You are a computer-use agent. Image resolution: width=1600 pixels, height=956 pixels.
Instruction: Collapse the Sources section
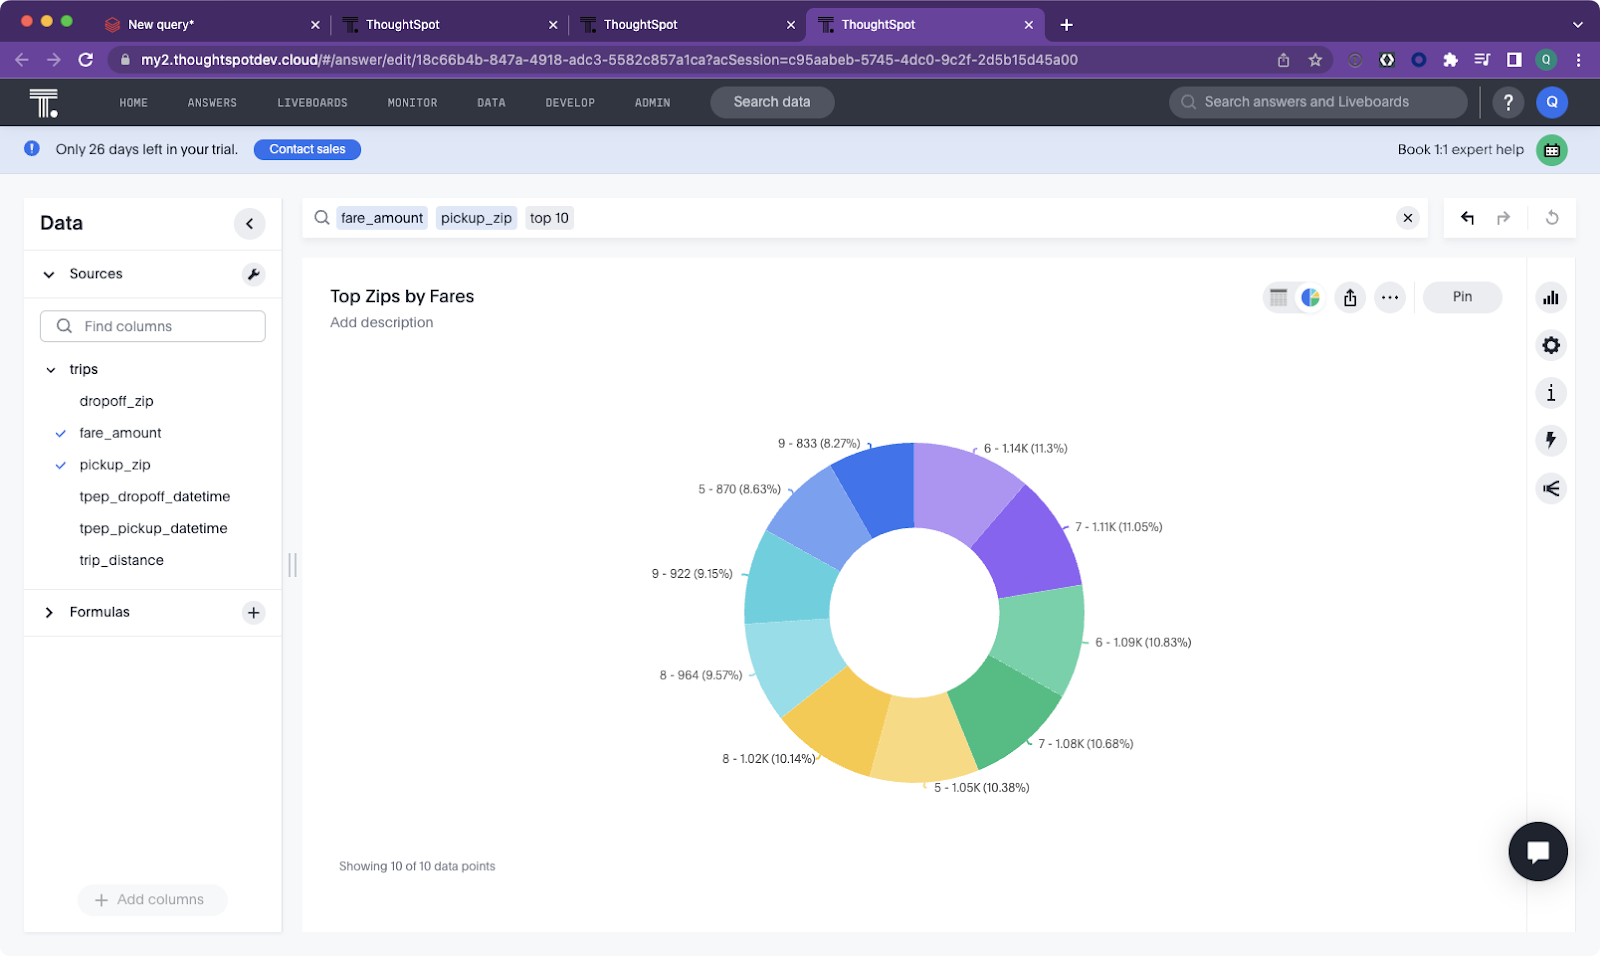(x=49, y=274)
